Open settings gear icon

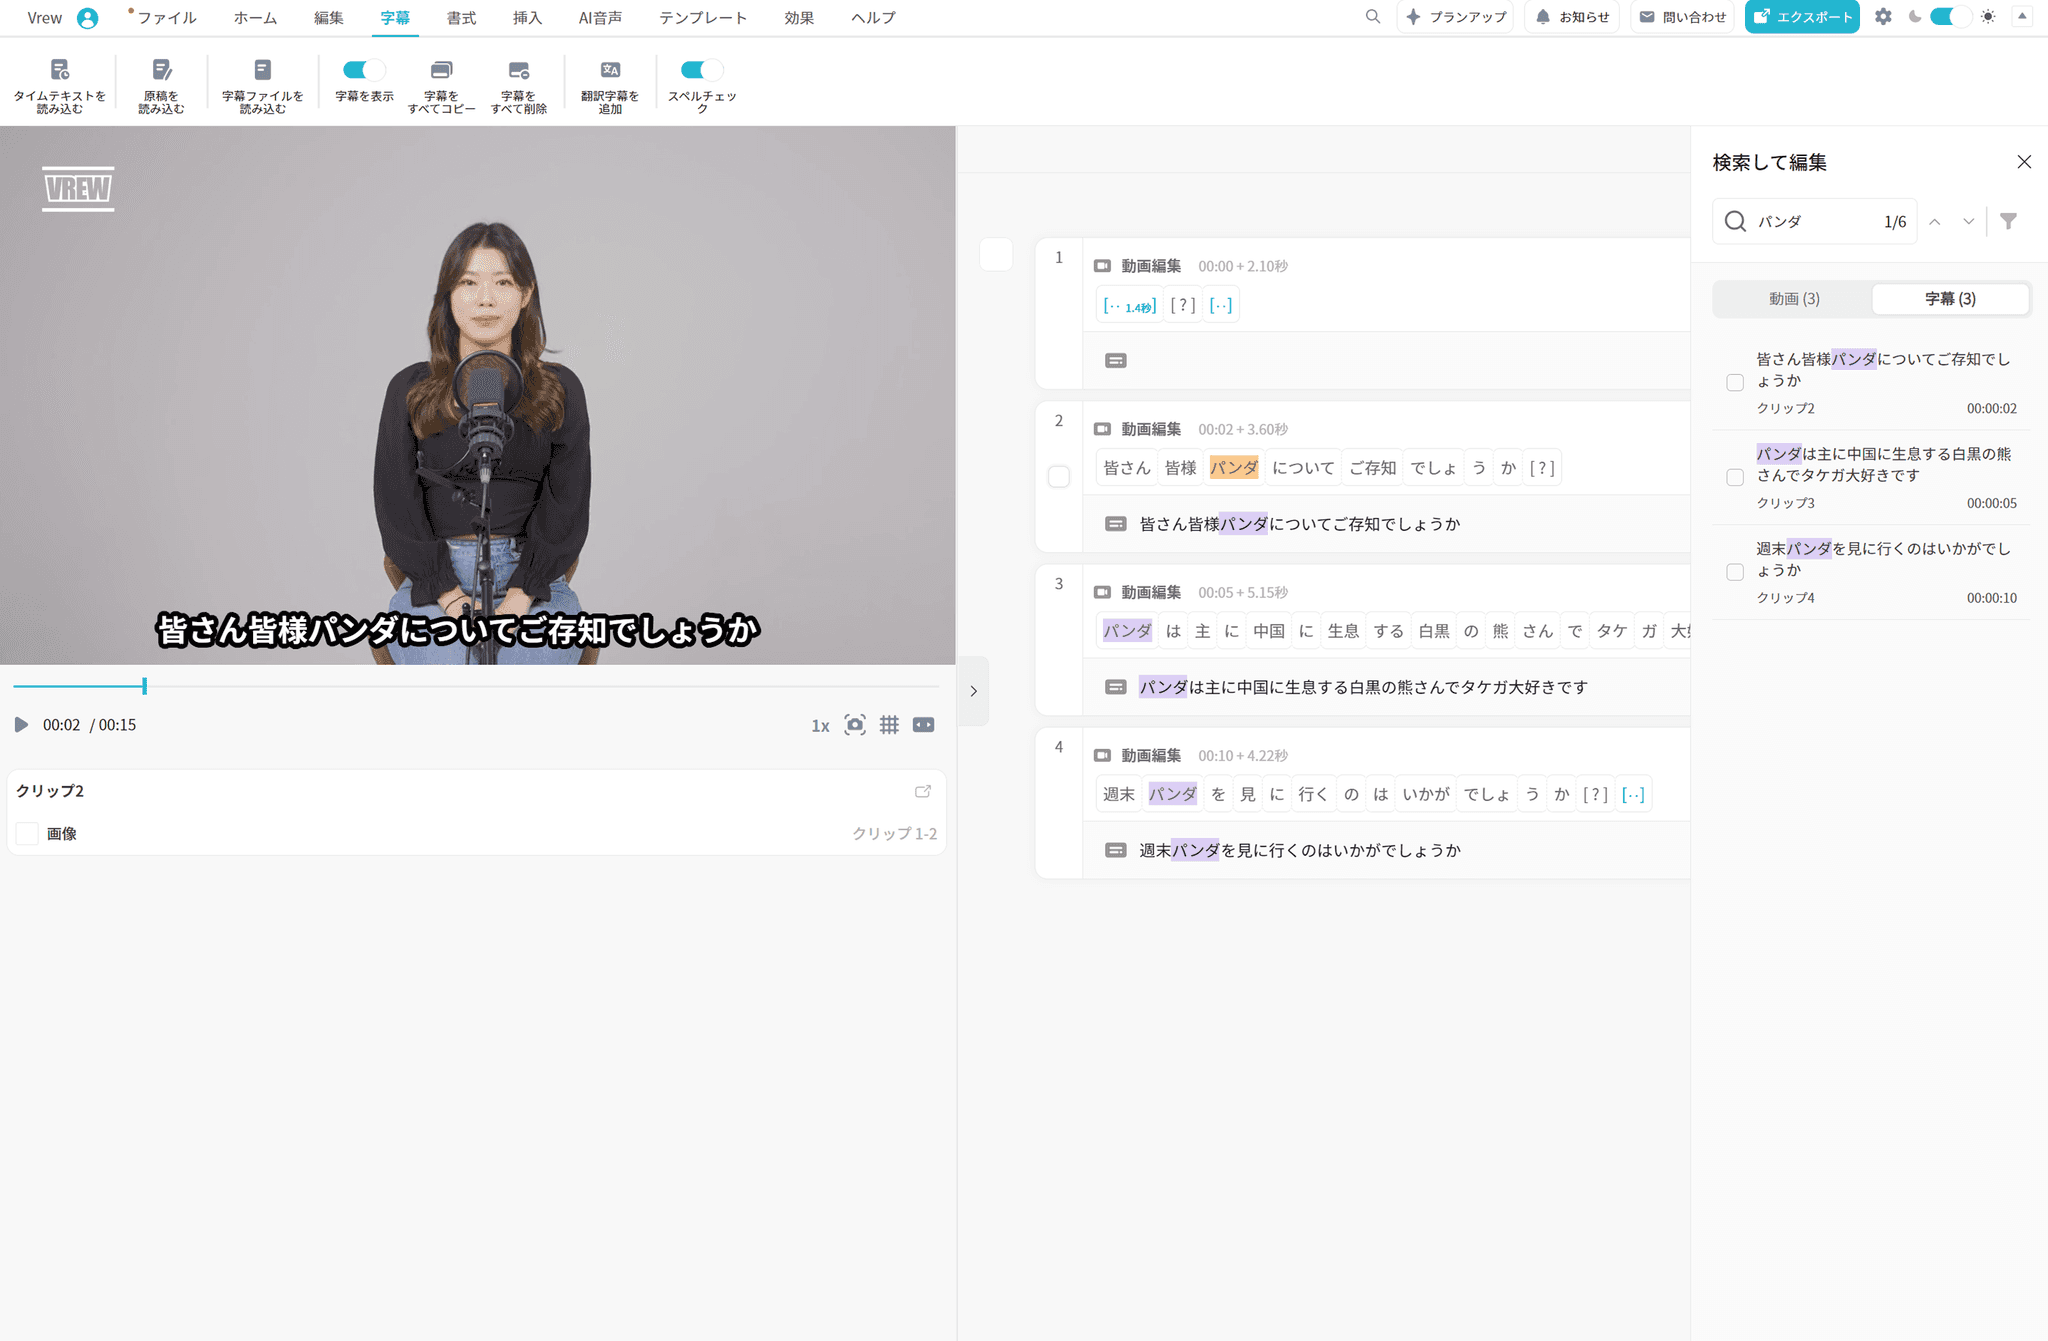click(x=1883, y=17)
